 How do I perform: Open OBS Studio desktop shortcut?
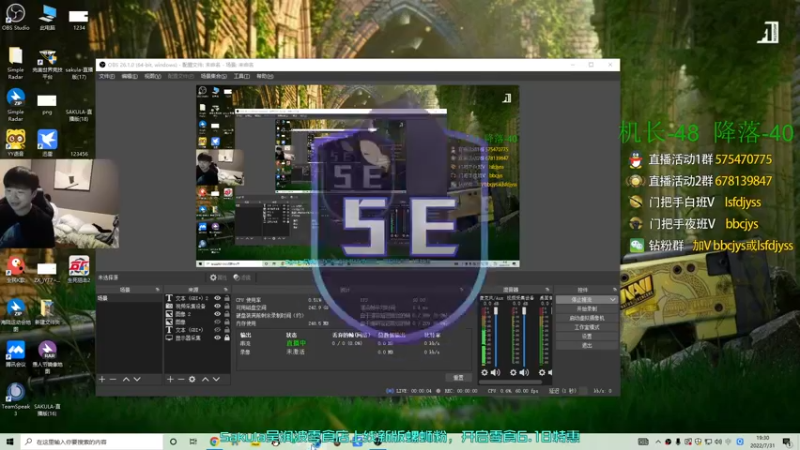(15, 17)
